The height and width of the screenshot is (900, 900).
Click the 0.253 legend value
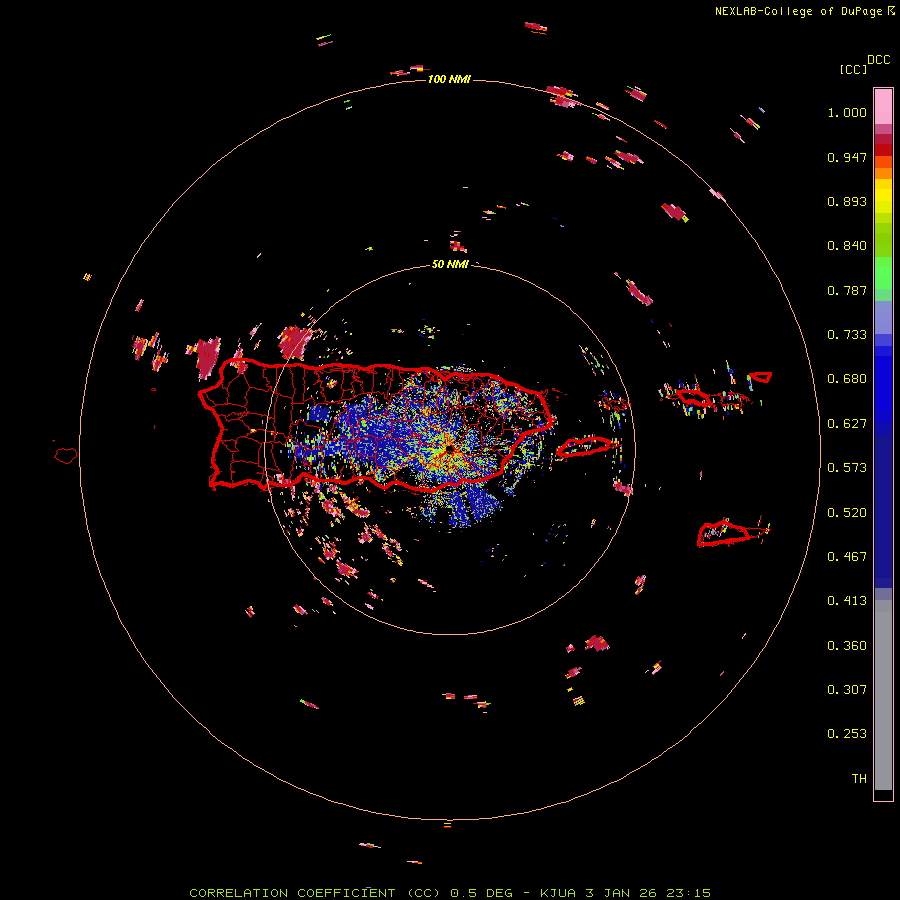(847, 734)
